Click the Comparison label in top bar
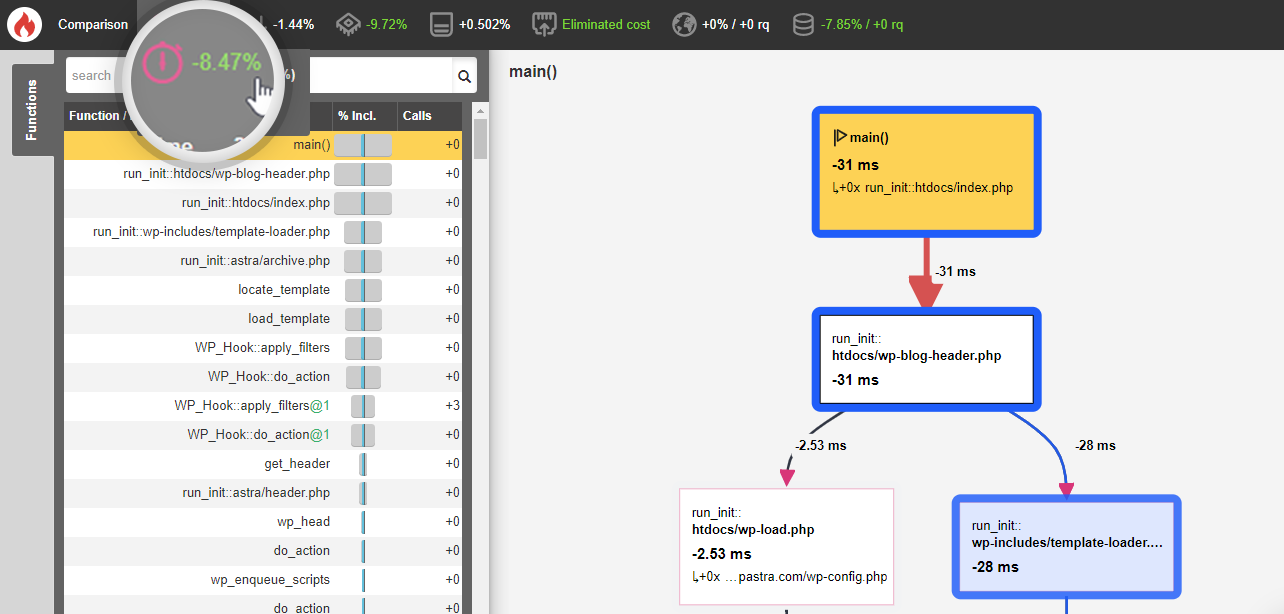This screenshot has height=614, width=1284. point(93,24)
